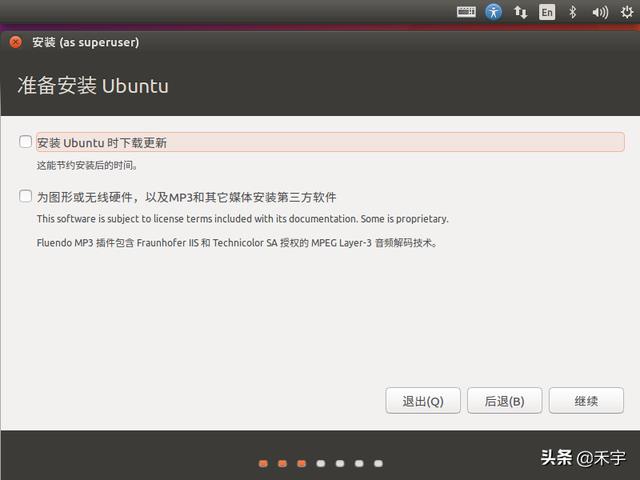This screenshot has height=480, width=640.
Task: Close the installer window with red button
Action: pos(16,42)
